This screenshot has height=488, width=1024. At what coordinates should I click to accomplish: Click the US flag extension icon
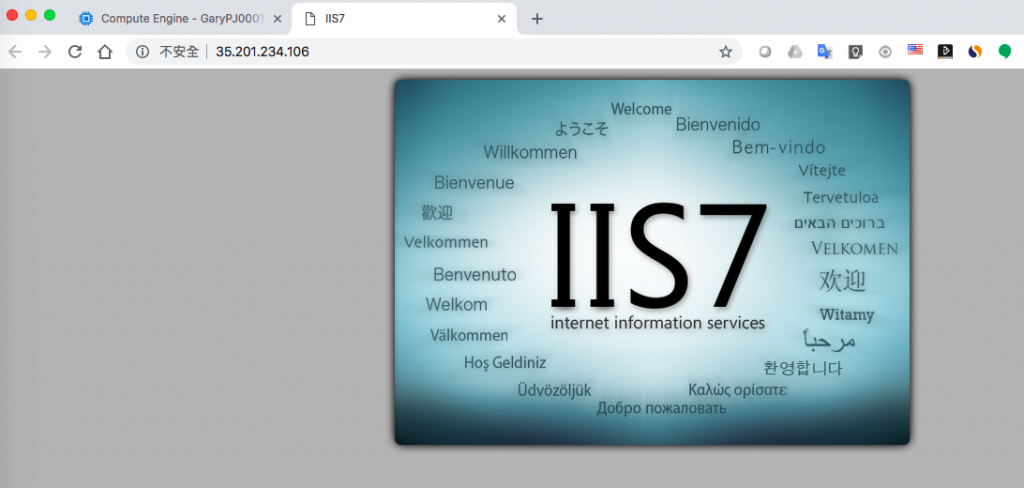(915, 50)
